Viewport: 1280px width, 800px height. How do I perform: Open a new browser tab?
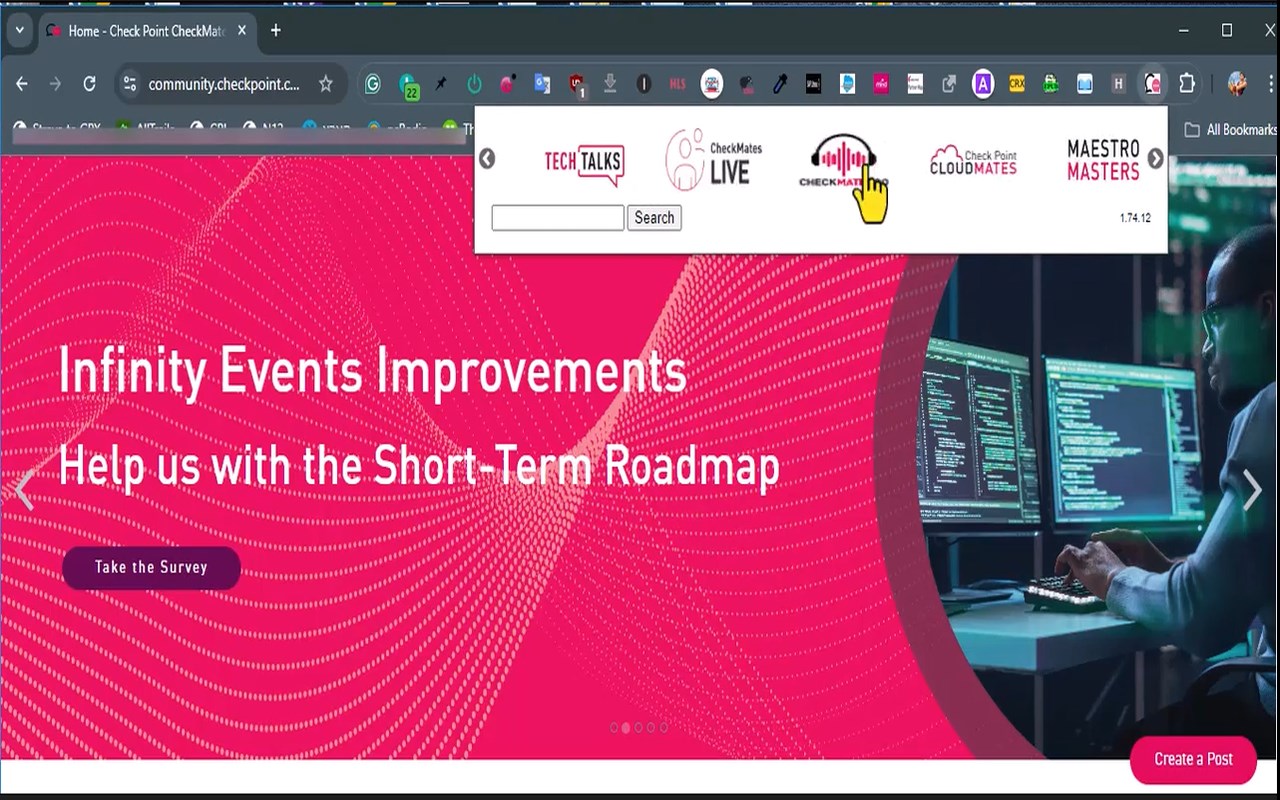pos(275,30)
